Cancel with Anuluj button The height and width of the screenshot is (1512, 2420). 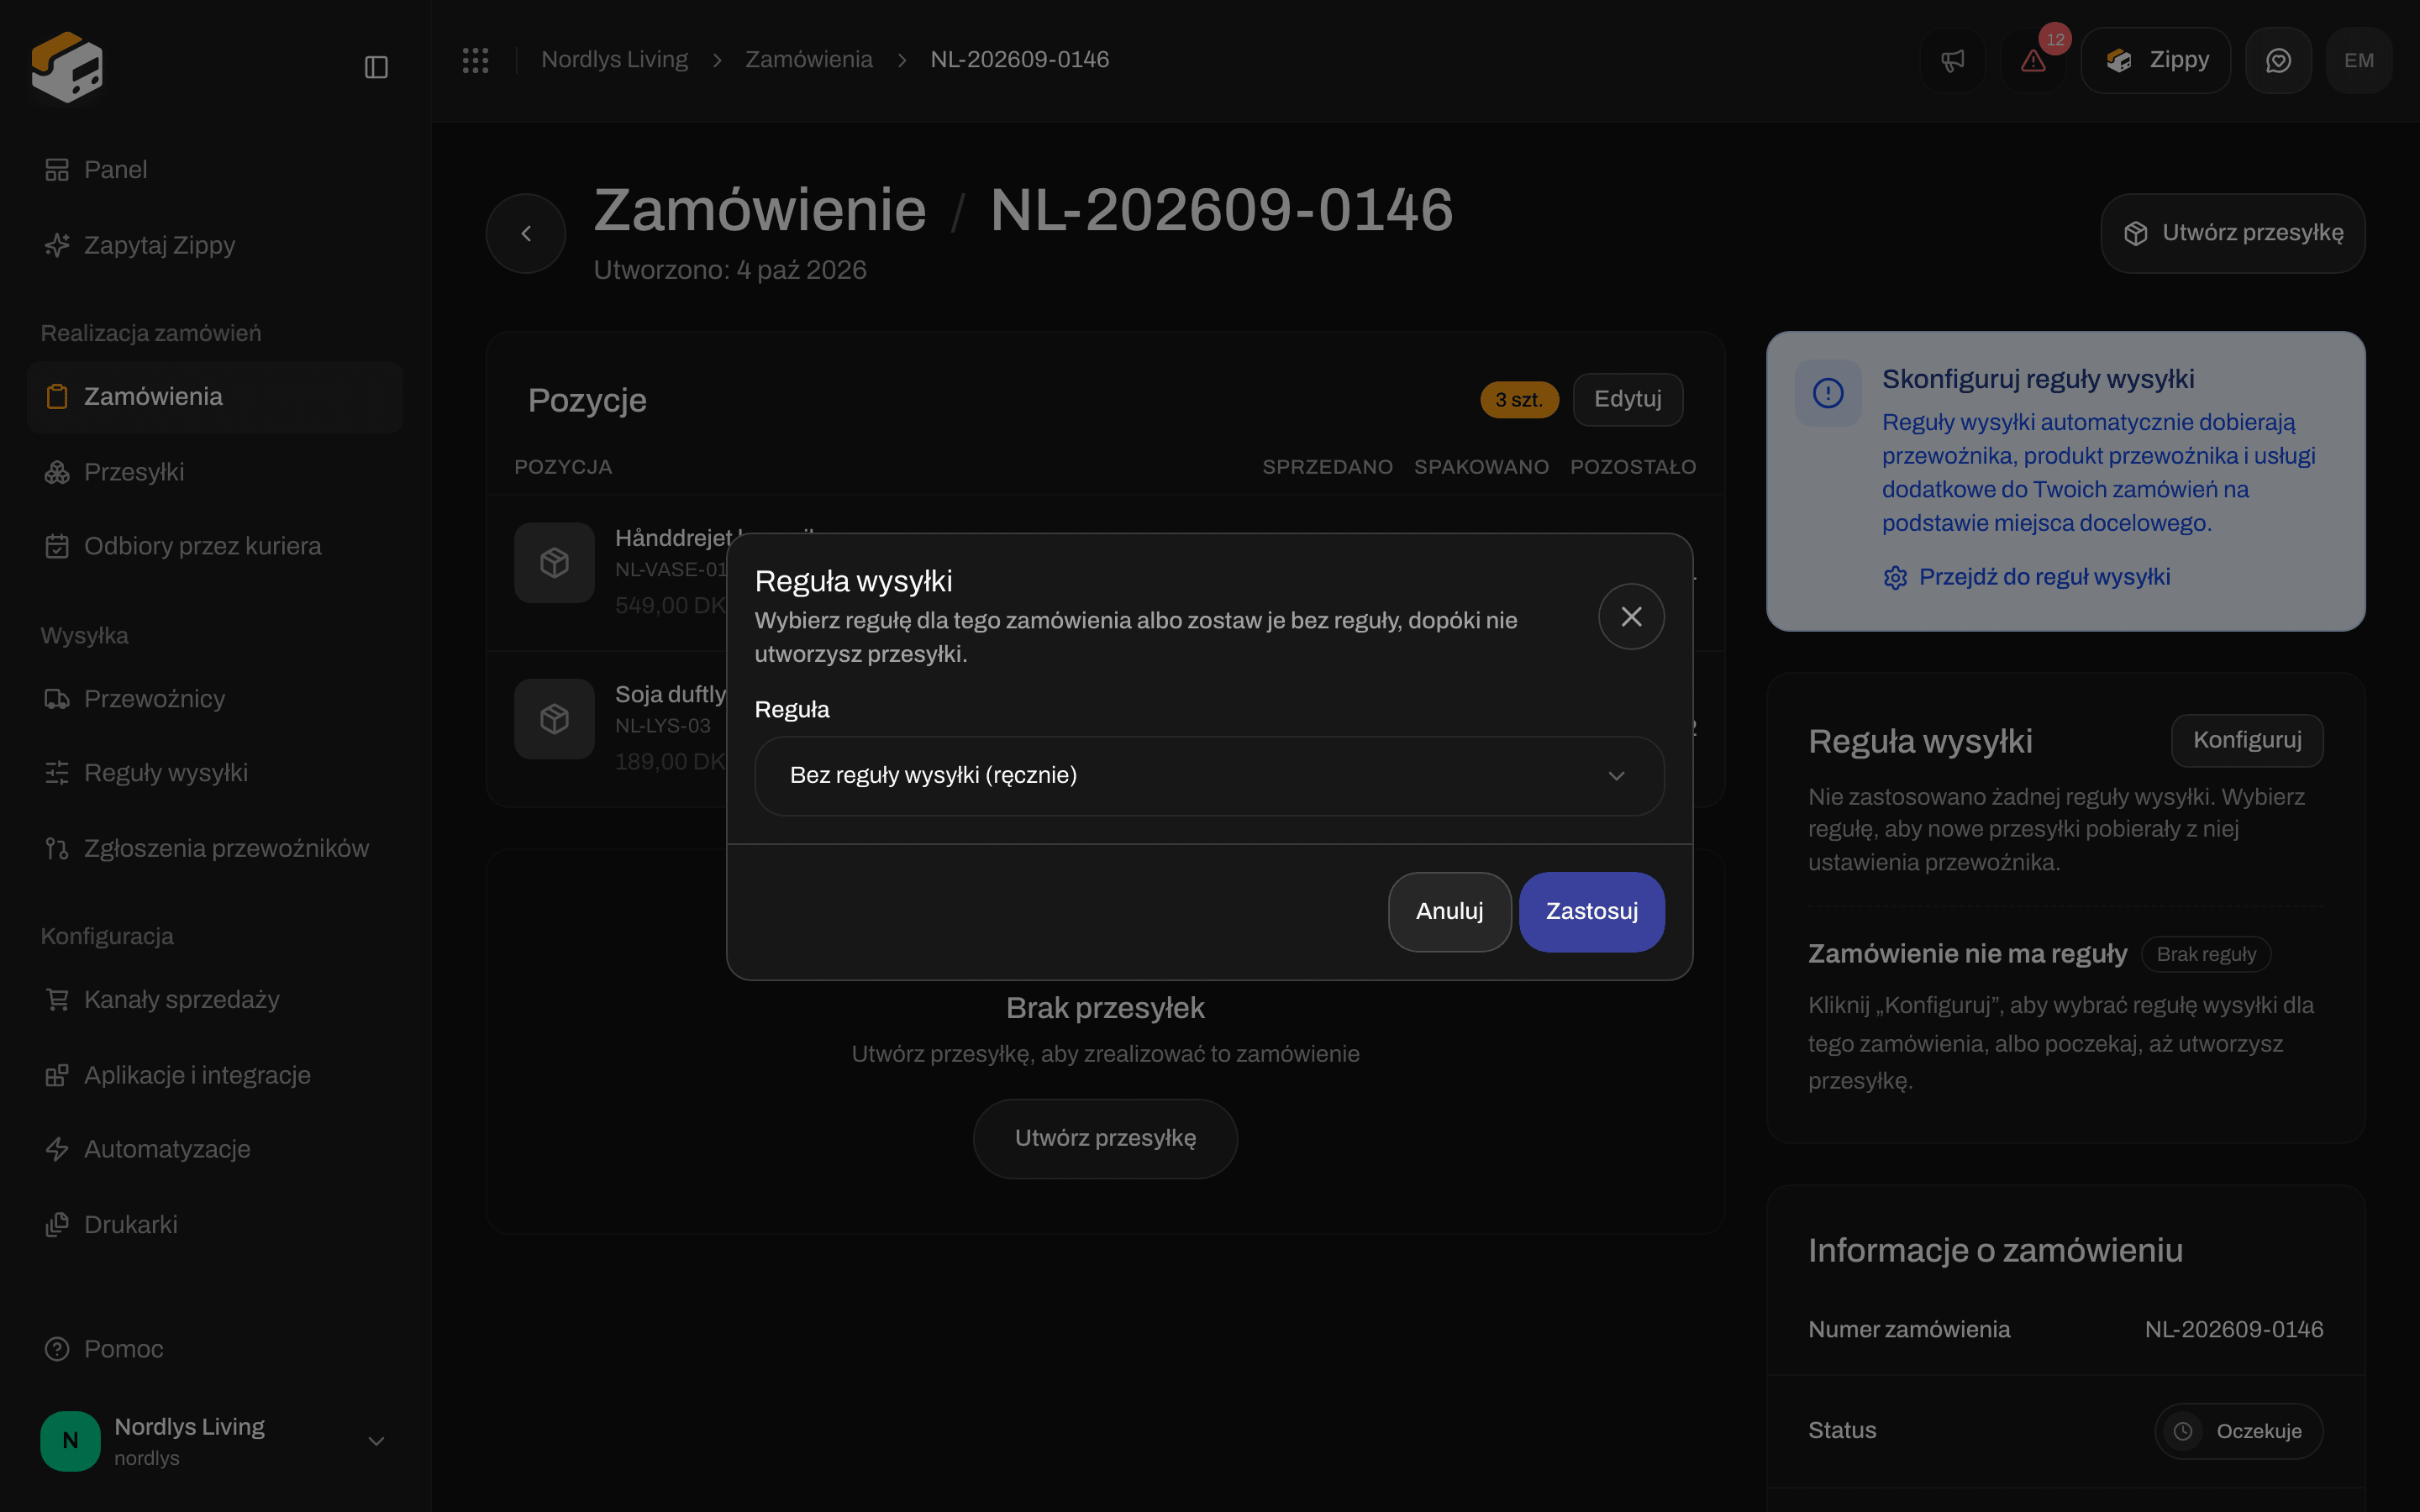(x=1449, y=911)
